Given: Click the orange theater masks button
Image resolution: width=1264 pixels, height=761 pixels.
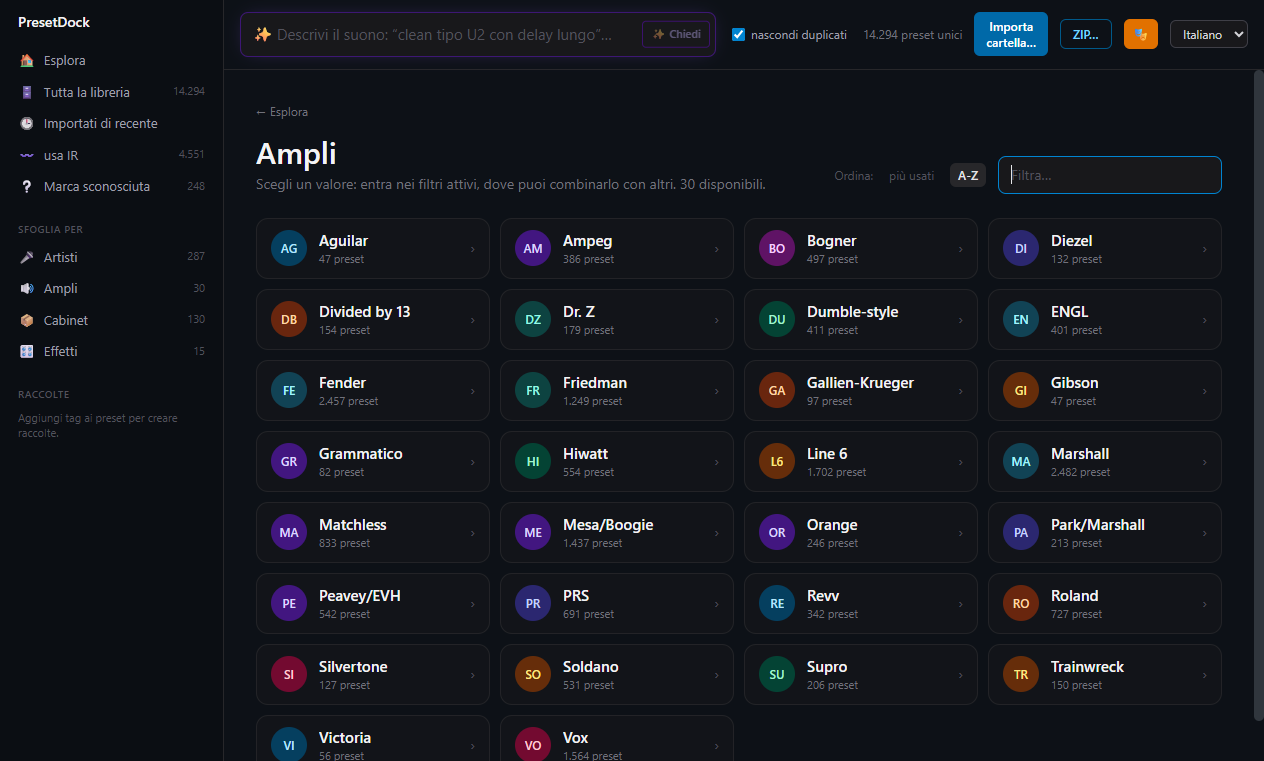Looking at the screenshot, I should tap(1141, 34).
